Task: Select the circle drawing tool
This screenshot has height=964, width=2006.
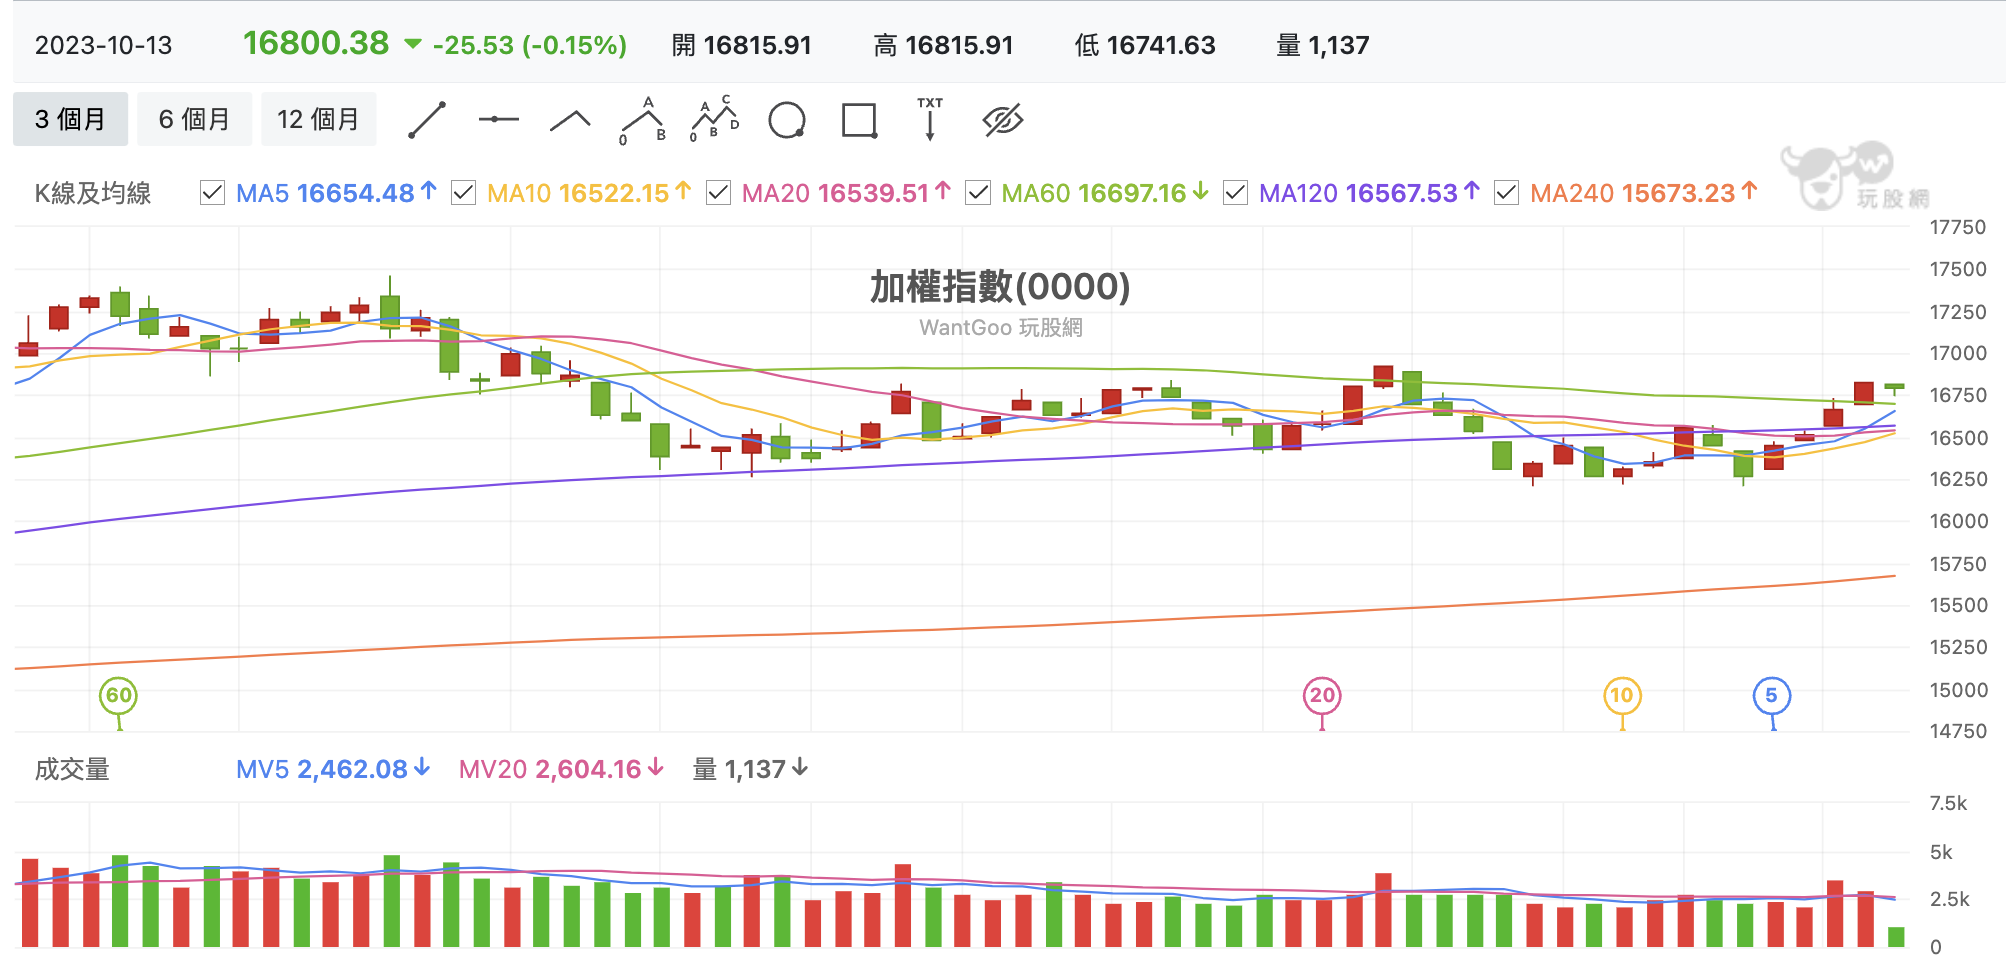Action: point(787,120)
